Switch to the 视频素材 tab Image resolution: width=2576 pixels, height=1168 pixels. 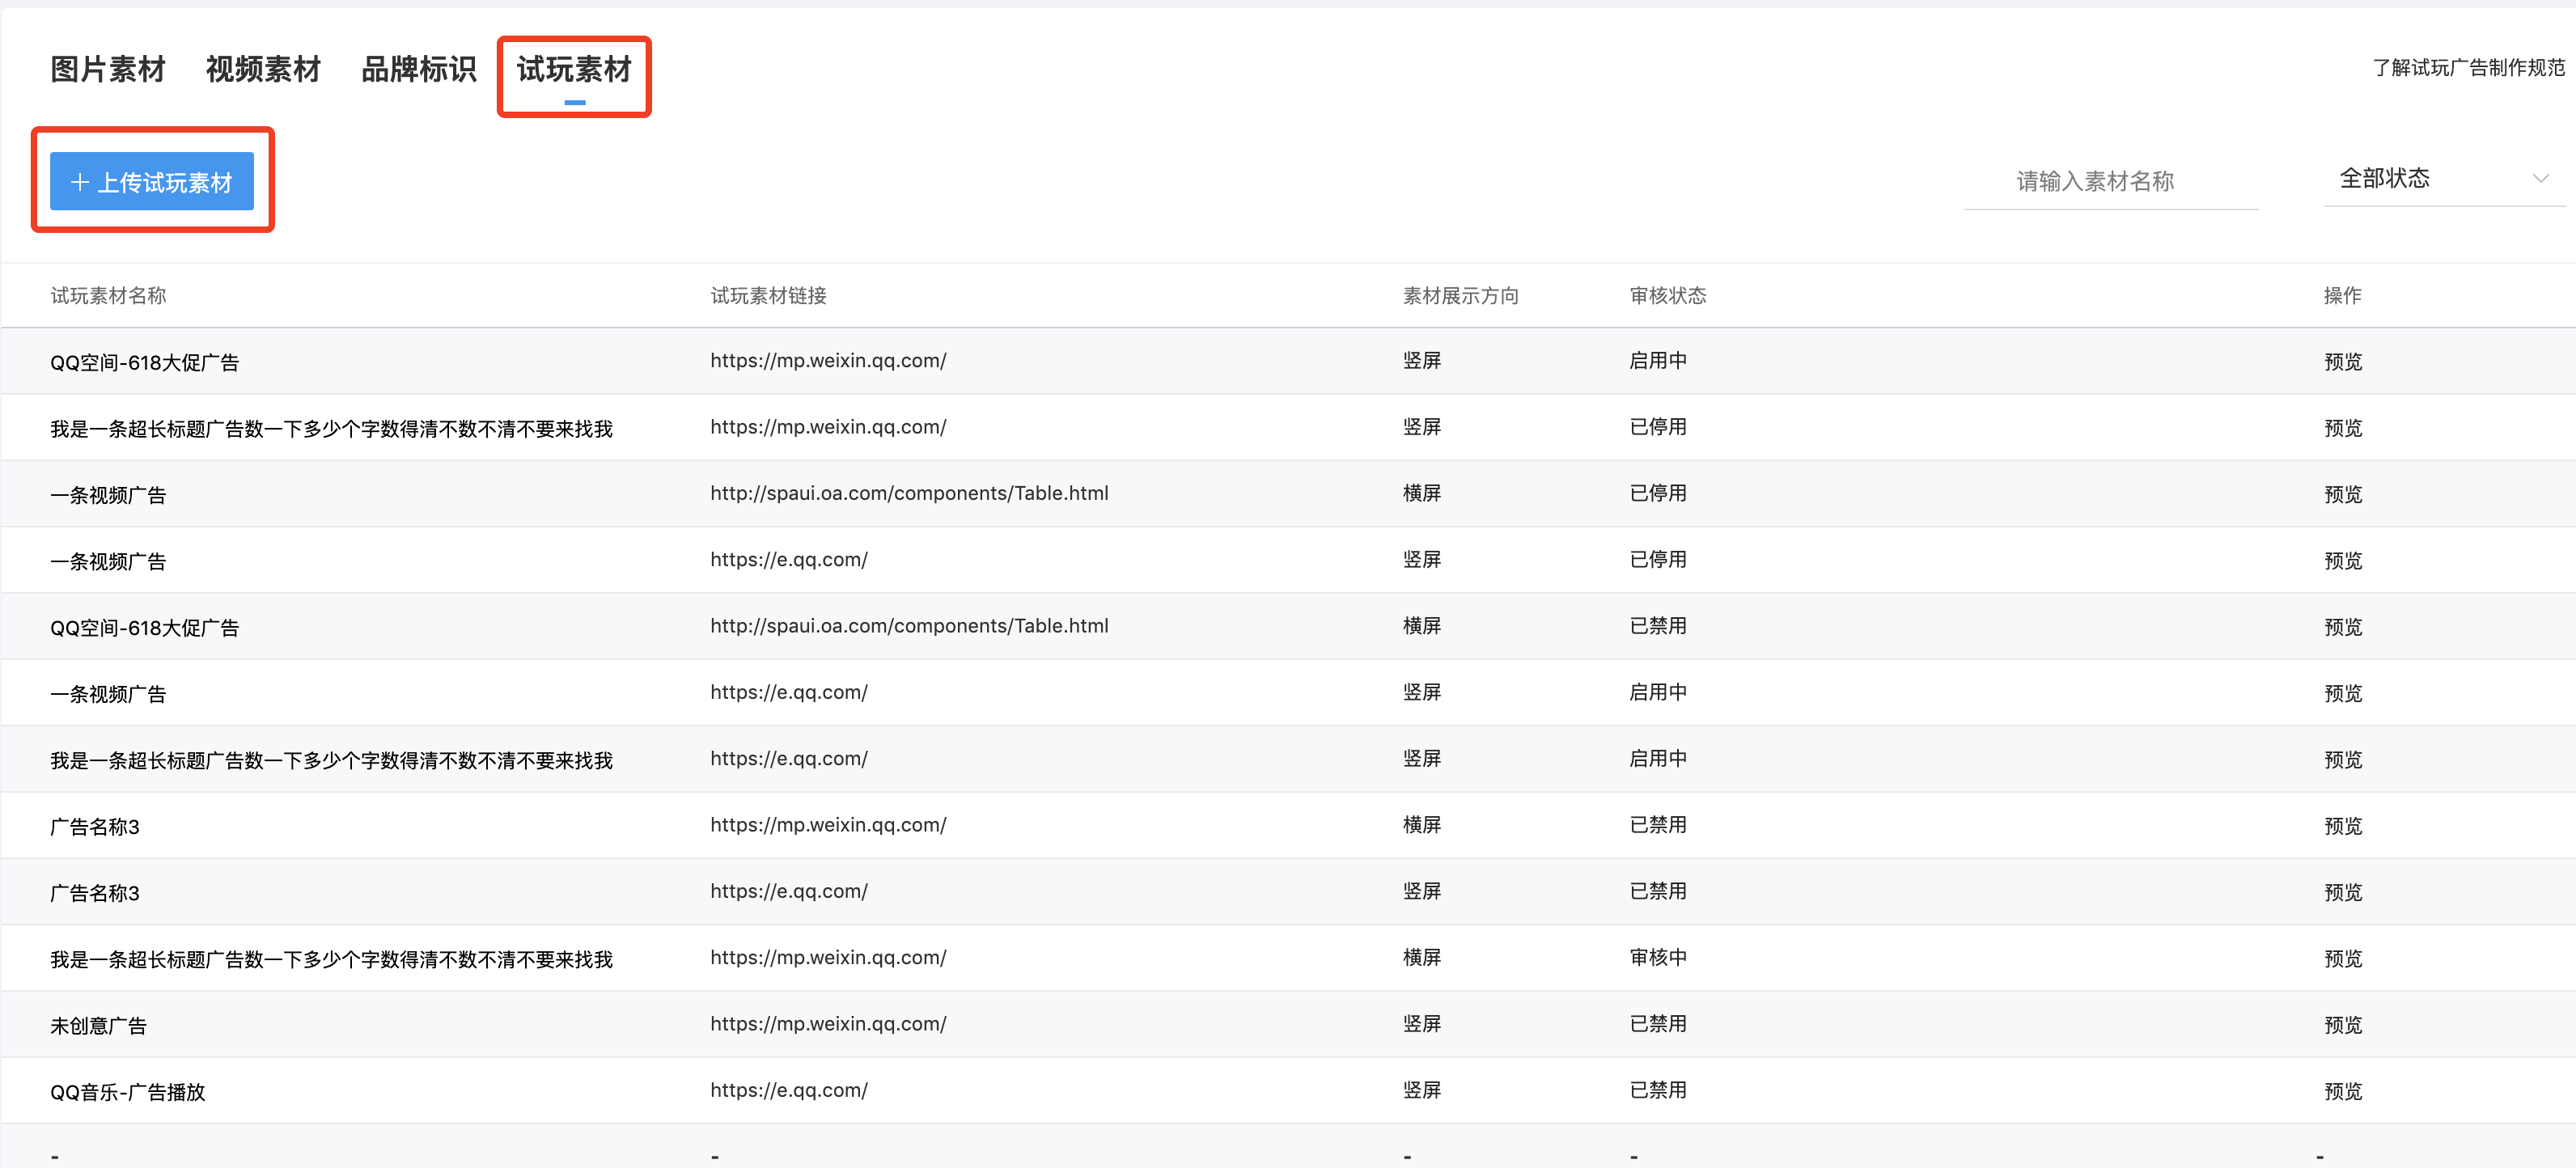263,70
